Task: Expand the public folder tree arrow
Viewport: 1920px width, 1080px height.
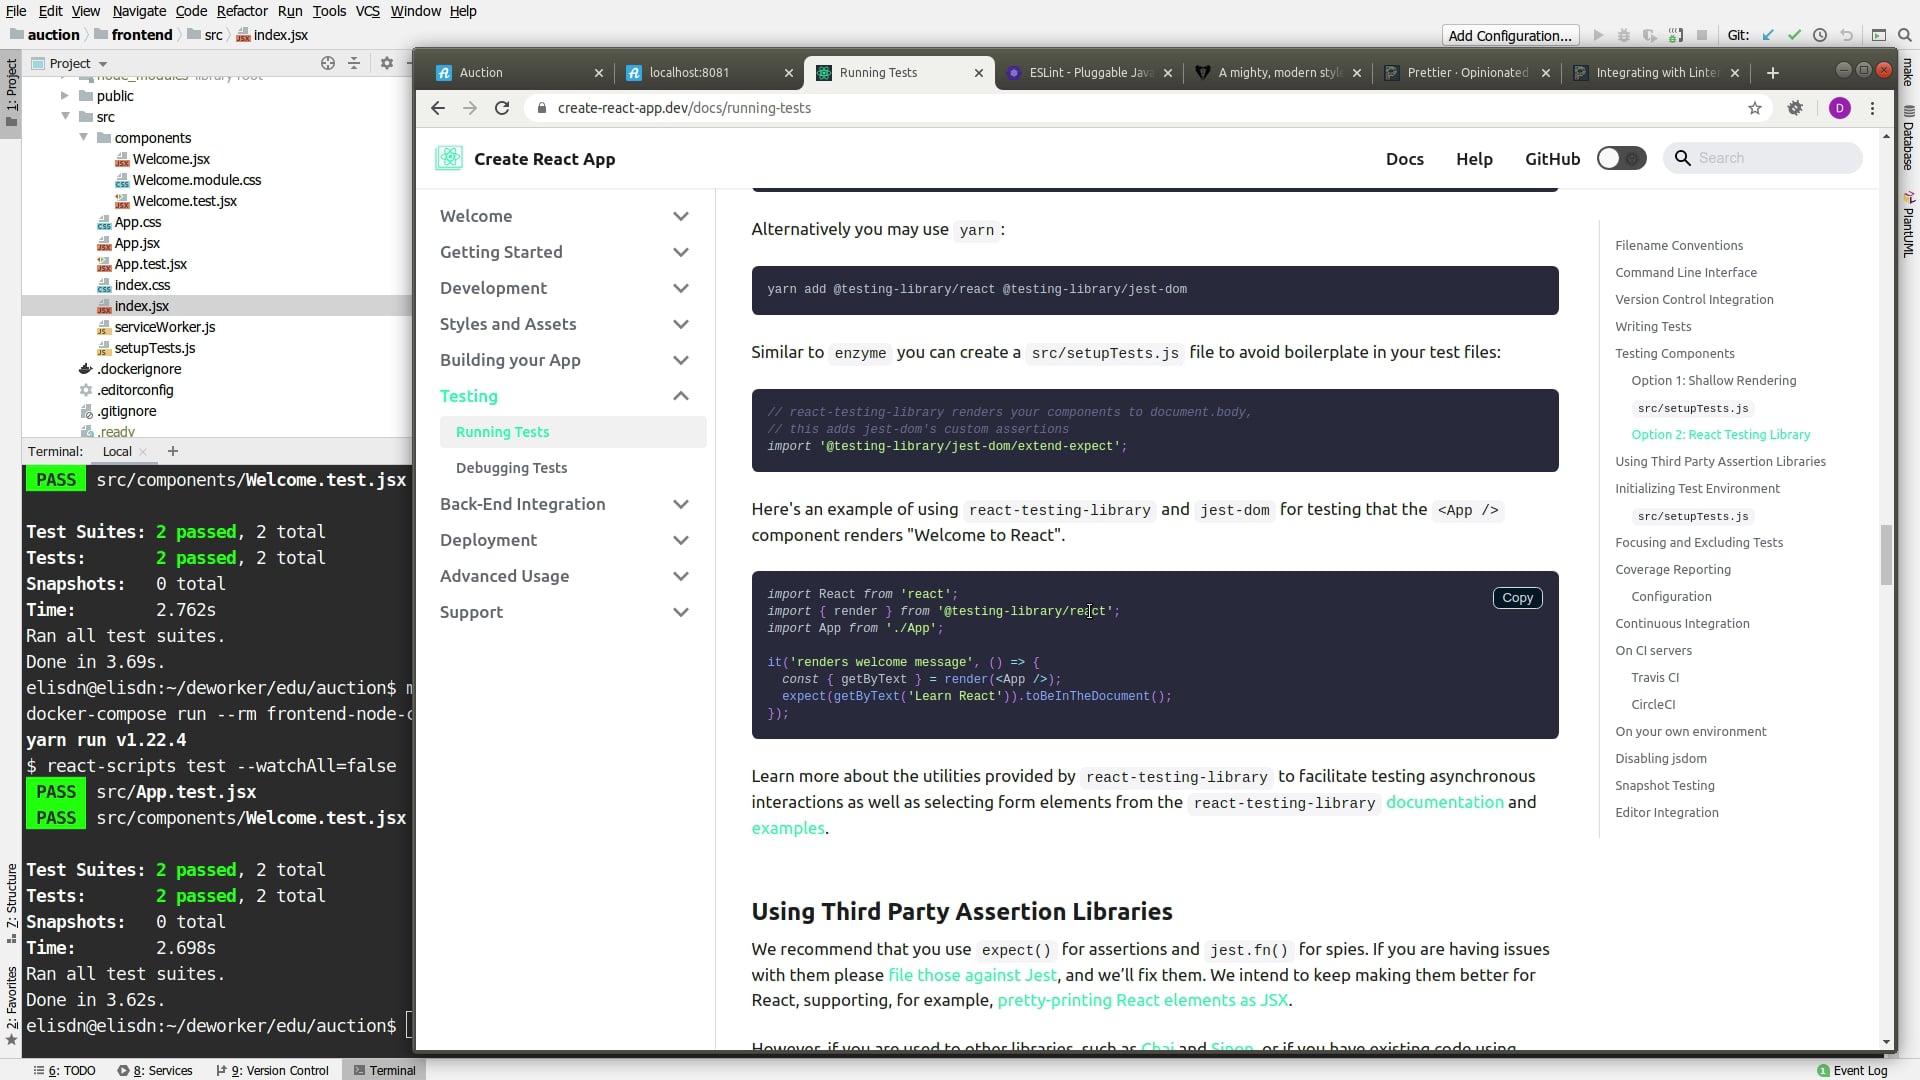Action: coord(65,96)
